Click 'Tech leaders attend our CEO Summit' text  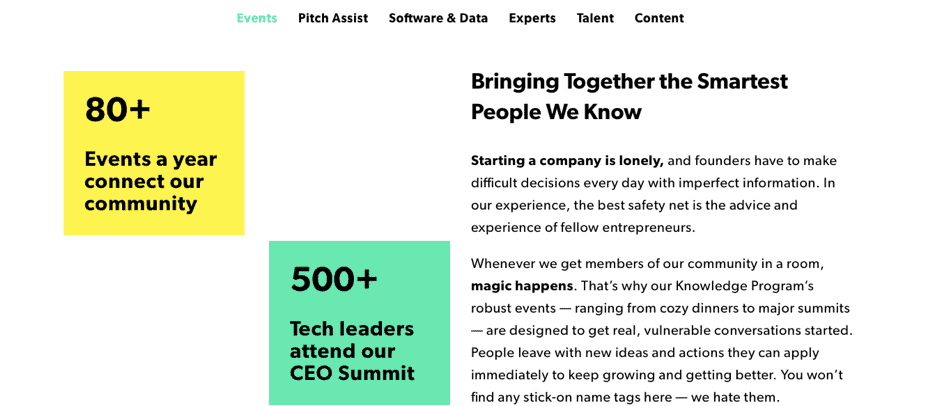[352, 351]
